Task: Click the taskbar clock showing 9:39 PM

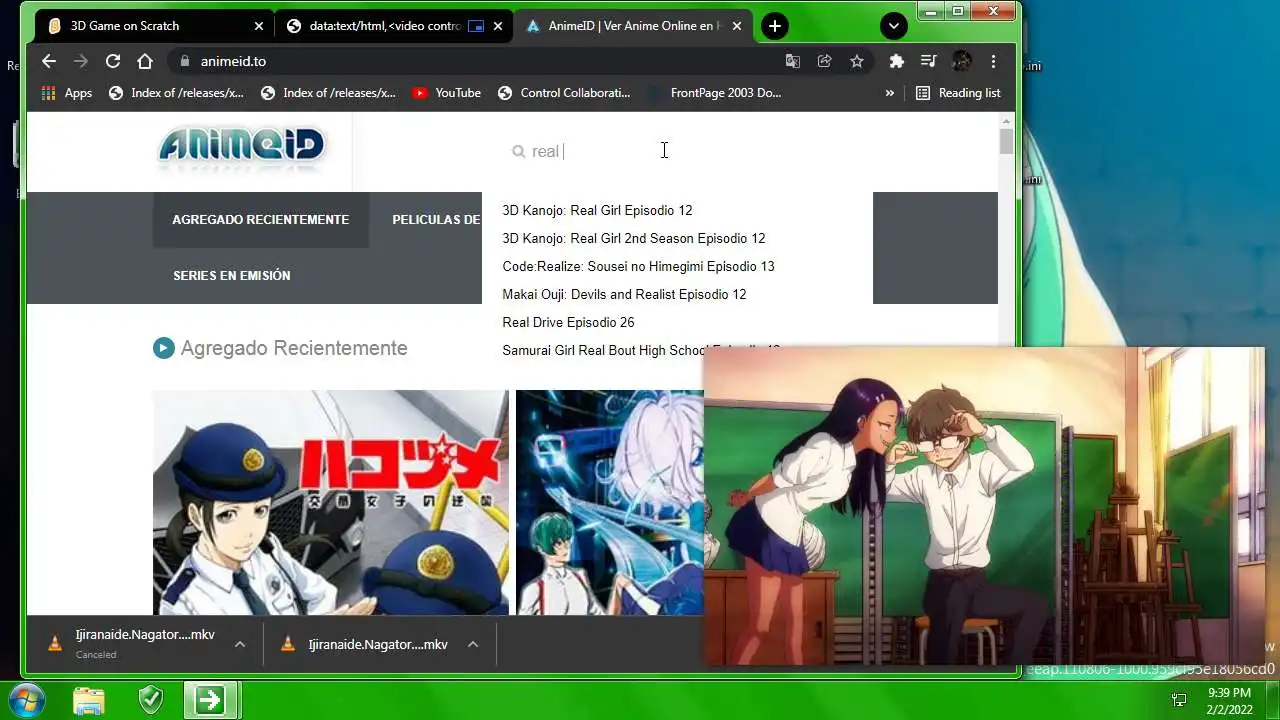Action: point(1229,700)
